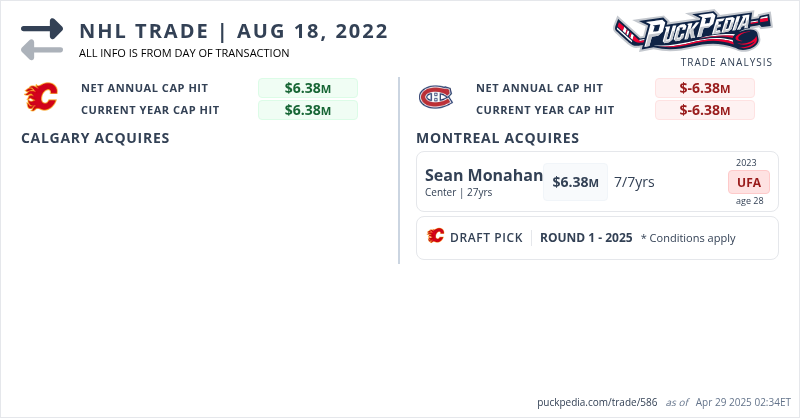Click the Calgary Flames team logo
Screen dimensions: 800x418
41,98
